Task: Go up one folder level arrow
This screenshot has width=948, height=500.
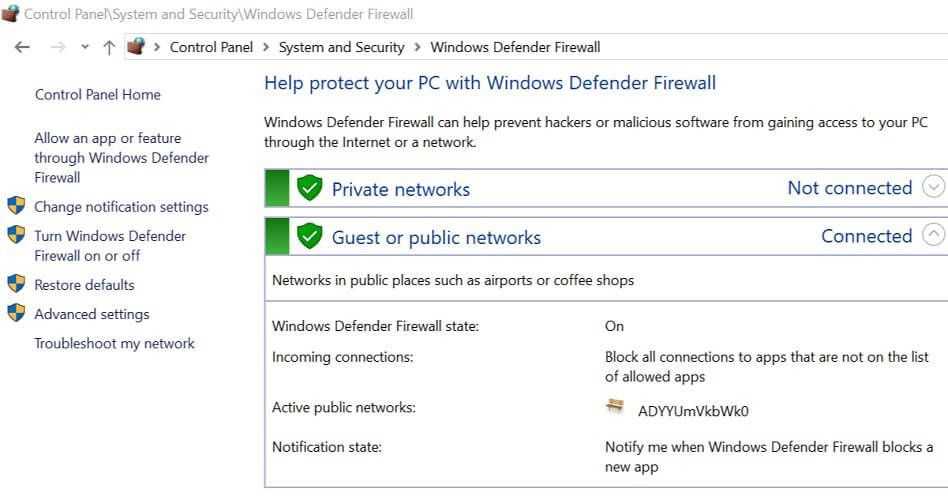Action: point(109,47)
